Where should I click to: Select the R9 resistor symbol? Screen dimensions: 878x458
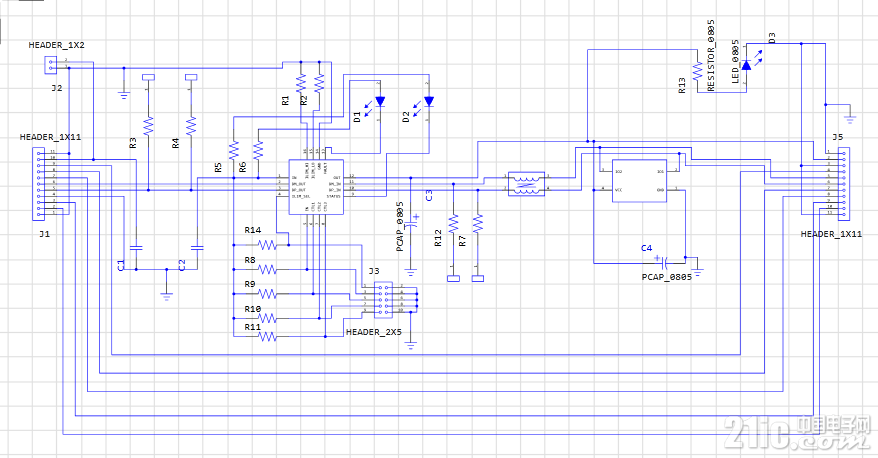click(268, 293)
